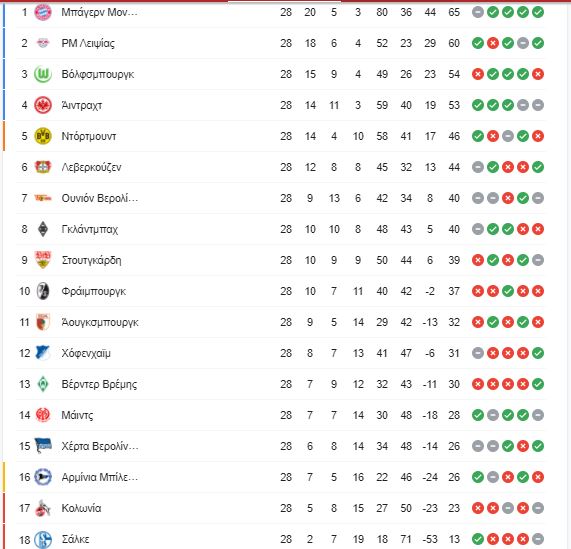Viewport: 571px width, 549px height.
Task: Click Leipzig's red loss form indicator
Action: pyautogui.click(x=493, y=43)
